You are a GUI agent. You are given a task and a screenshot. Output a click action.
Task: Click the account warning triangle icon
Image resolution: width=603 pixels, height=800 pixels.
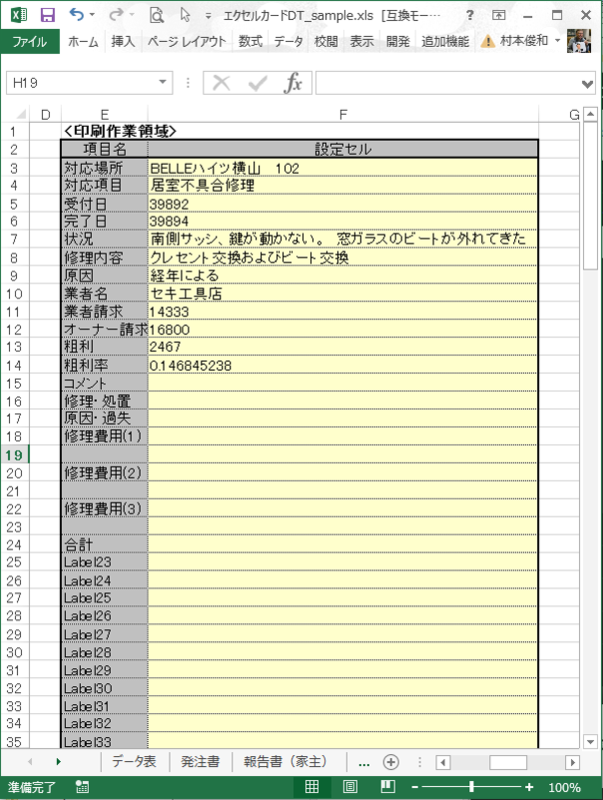click(488, 41)
